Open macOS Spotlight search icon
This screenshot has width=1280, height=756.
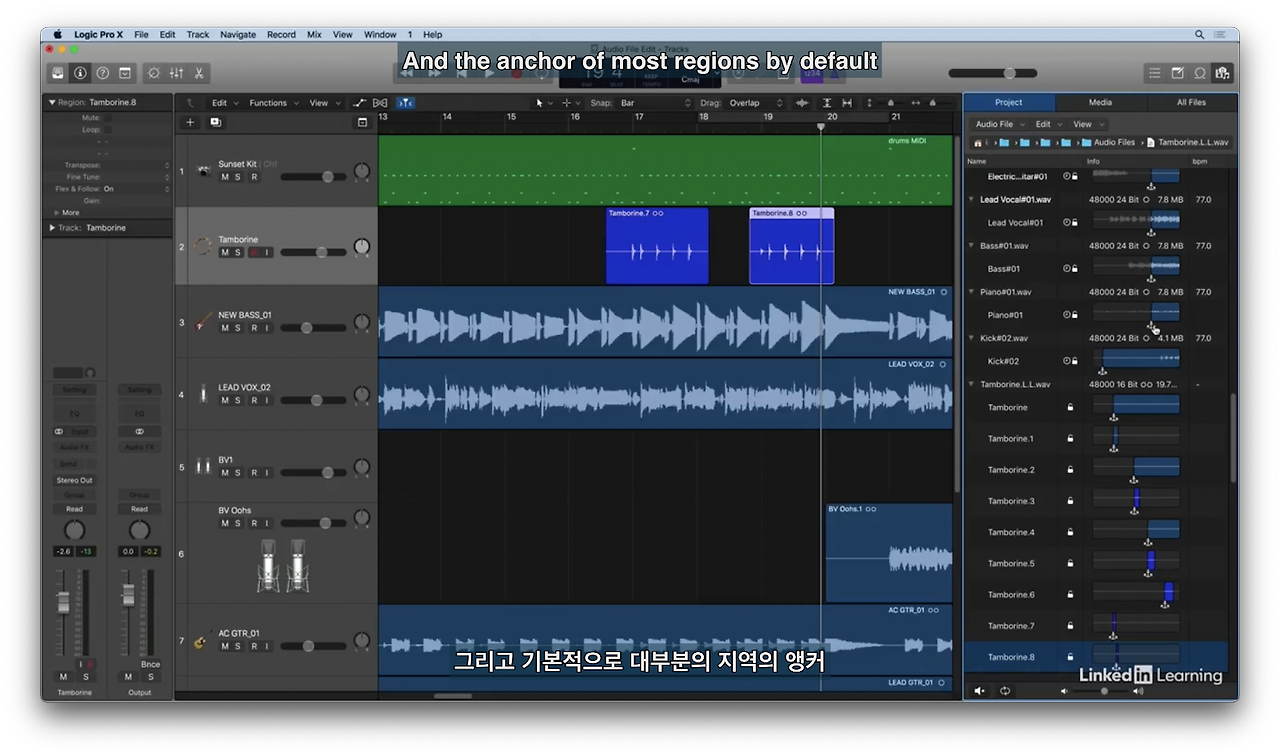(1200, 34)
